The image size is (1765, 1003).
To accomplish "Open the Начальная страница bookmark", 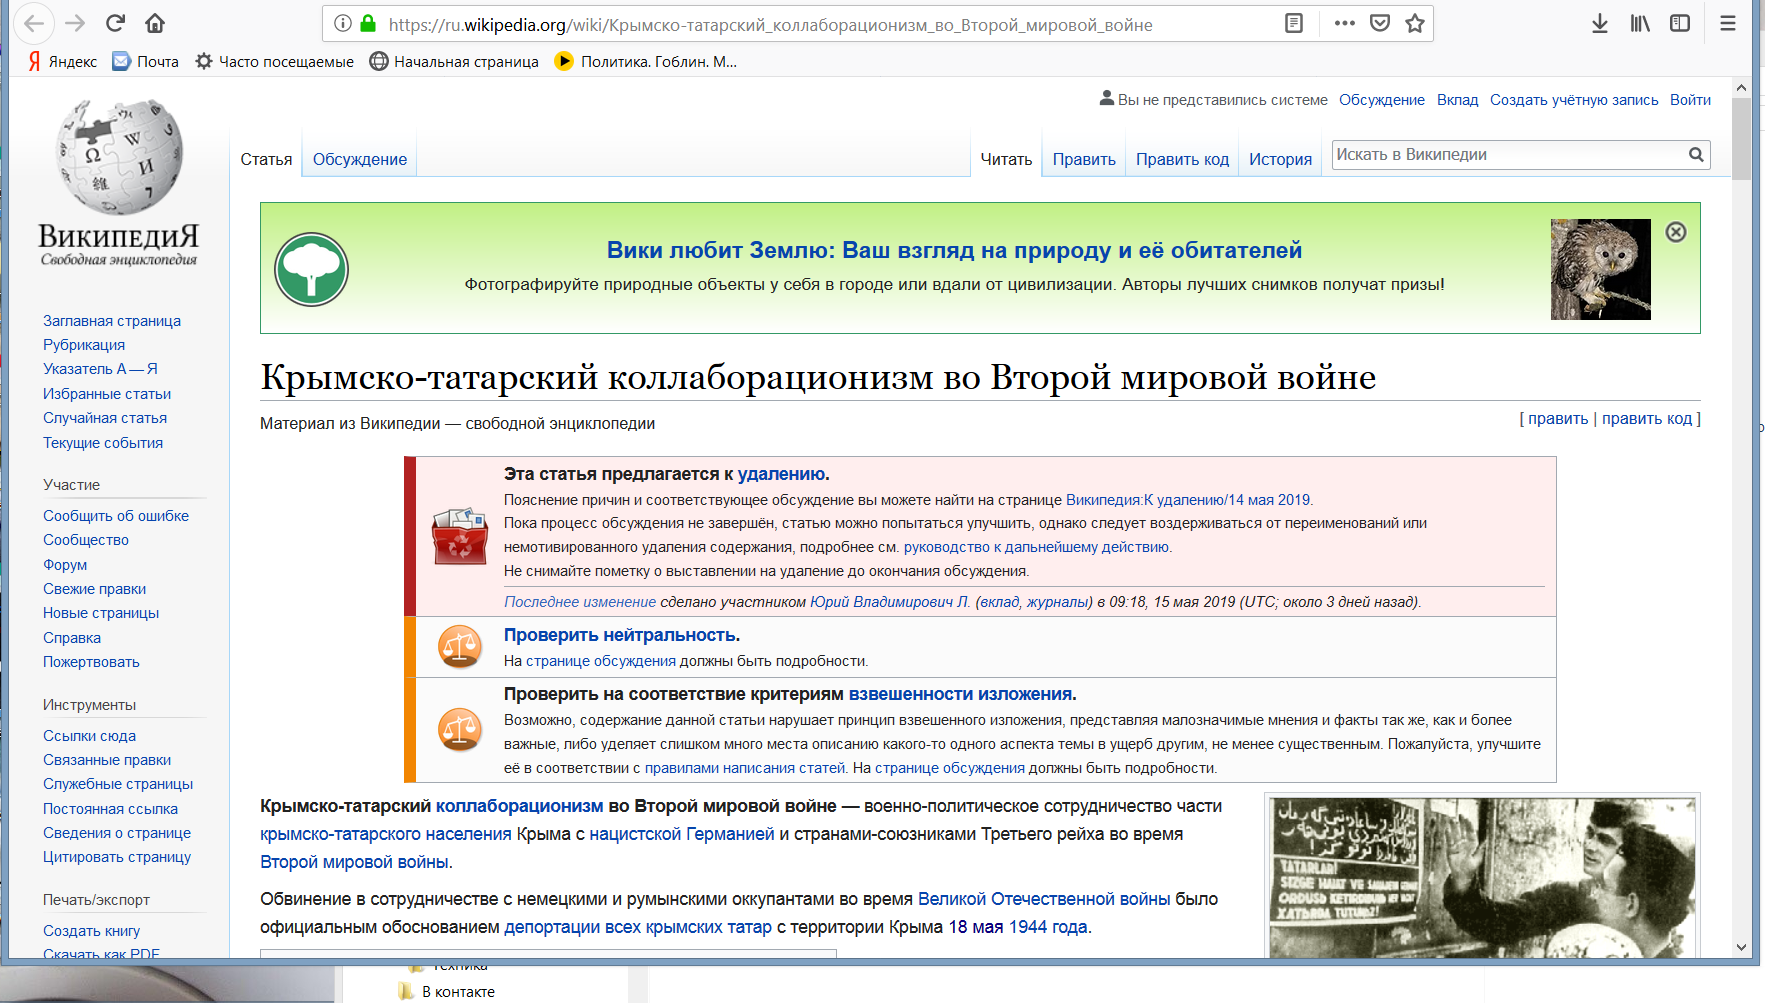I will [454, 61].
